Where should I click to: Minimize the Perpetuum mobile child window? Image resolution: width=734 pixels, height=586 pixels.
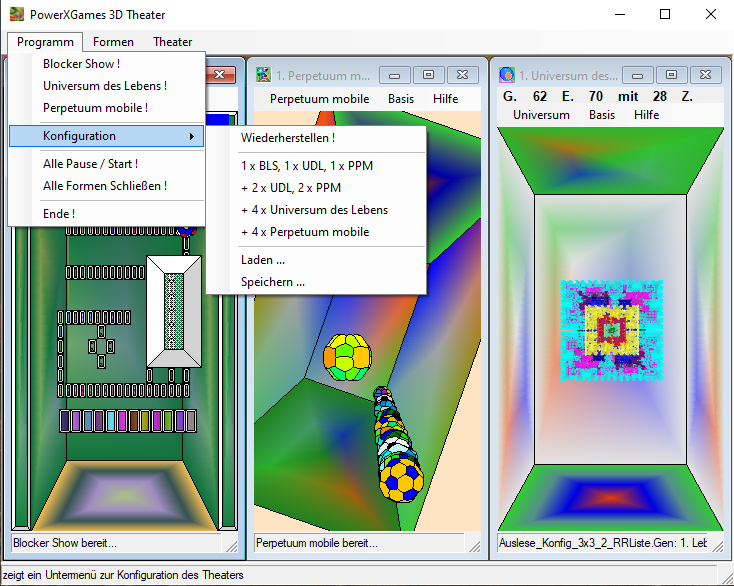[395, 75]
